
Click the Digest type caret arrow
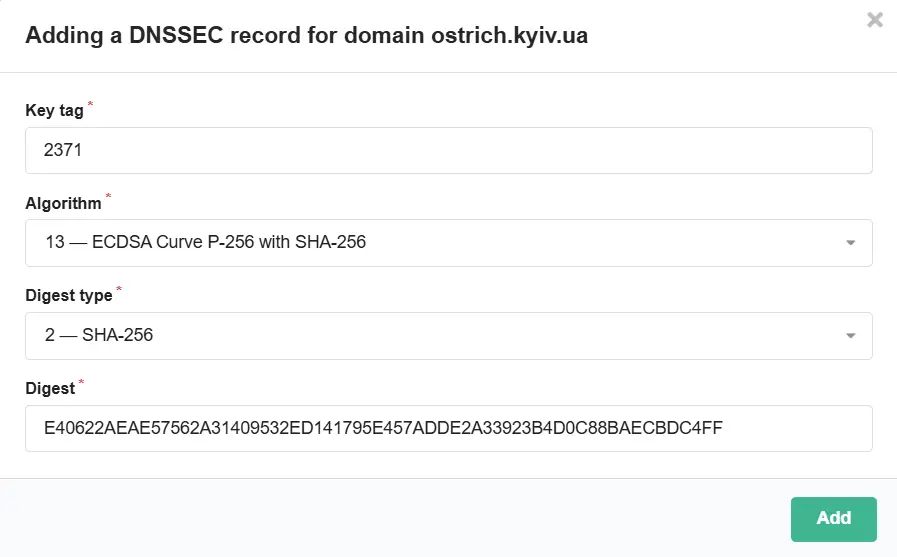coord(850,336)
